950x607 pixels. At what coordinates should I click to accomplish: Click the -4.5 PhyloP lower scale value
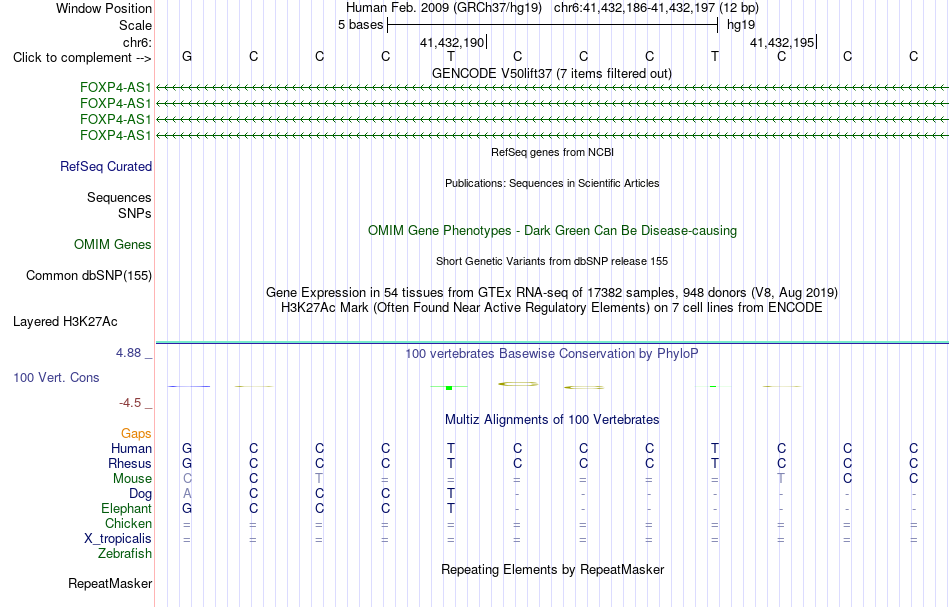click(x=130, y=403)
